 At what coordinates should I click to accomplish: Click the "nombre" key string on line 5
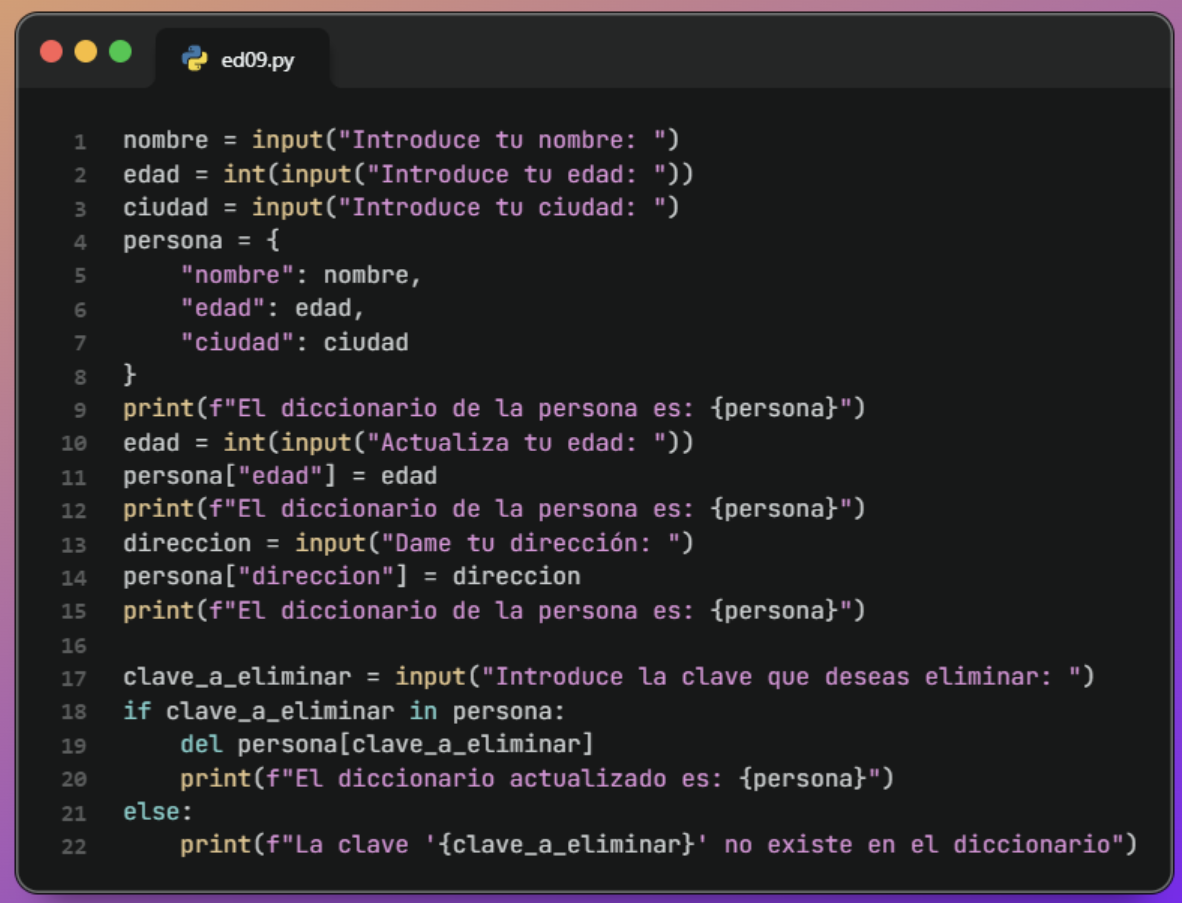(x=237, y=275)
